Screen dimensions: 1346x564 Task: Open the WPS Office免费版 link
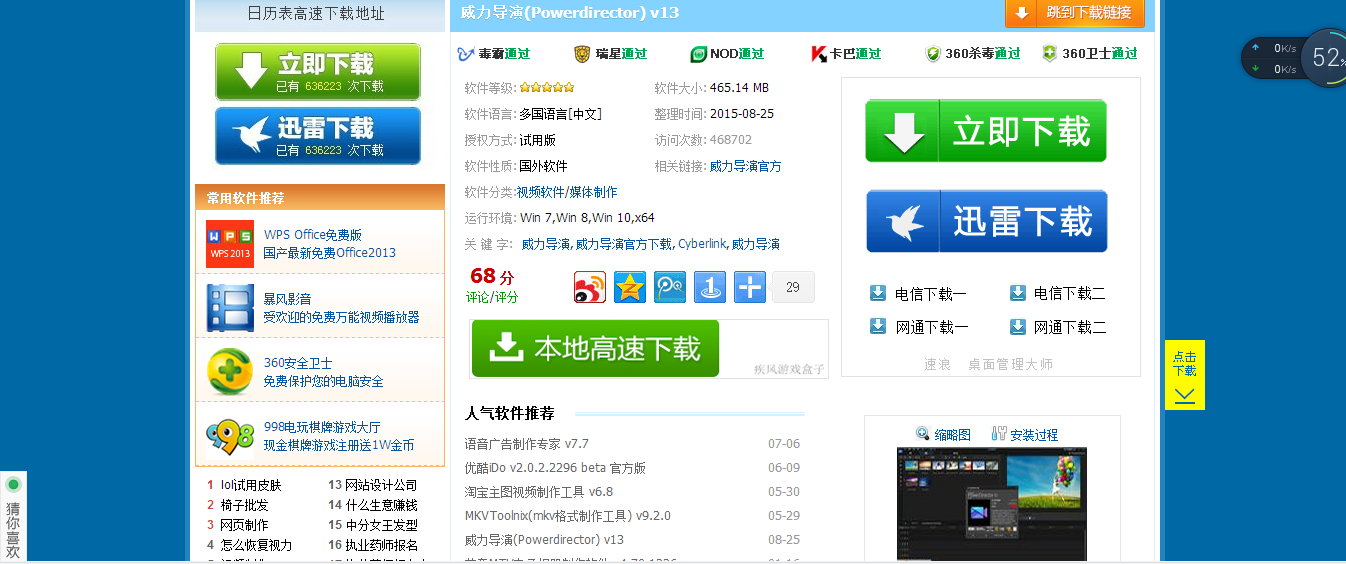[313, 235]
